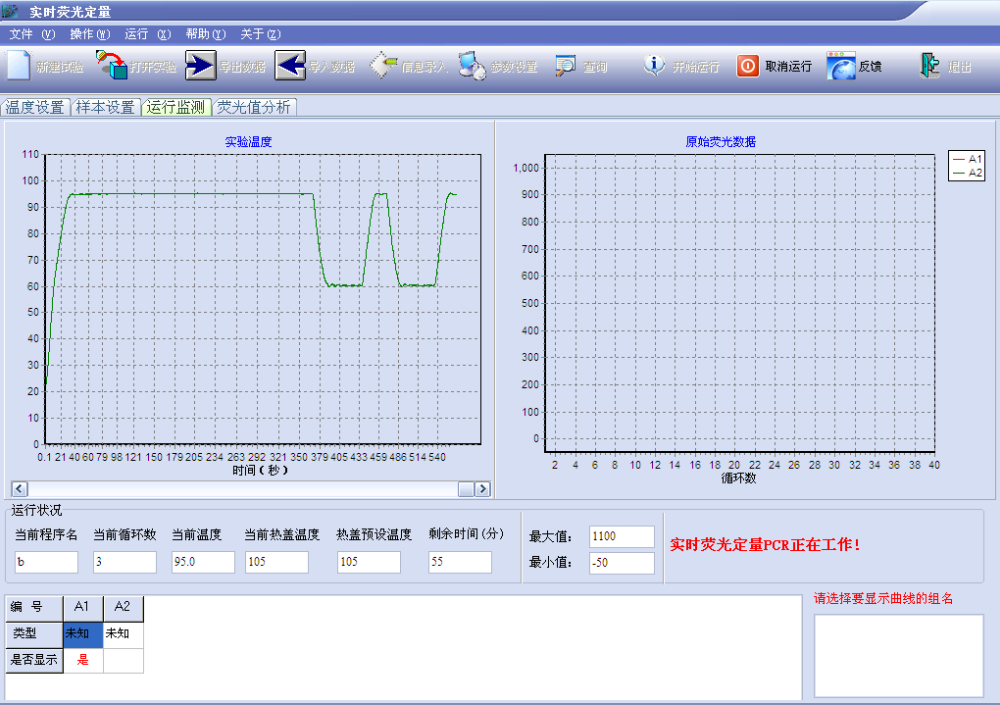Click 取消运行 cancel run red icon
This screenshot has height=705, width=1000.
tap(747, 66)
